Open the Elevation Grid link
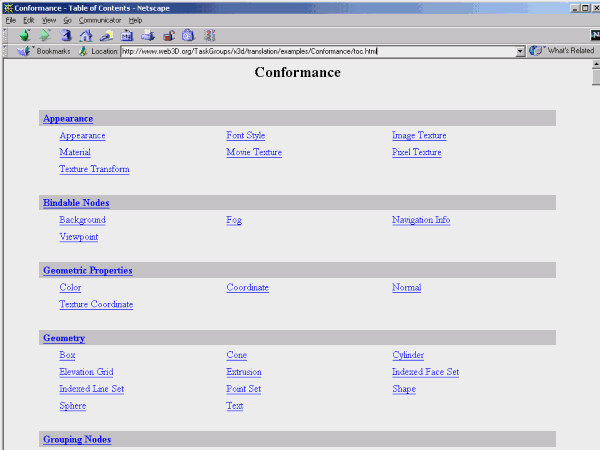This screenshot has height=450, width=600. 91,372
